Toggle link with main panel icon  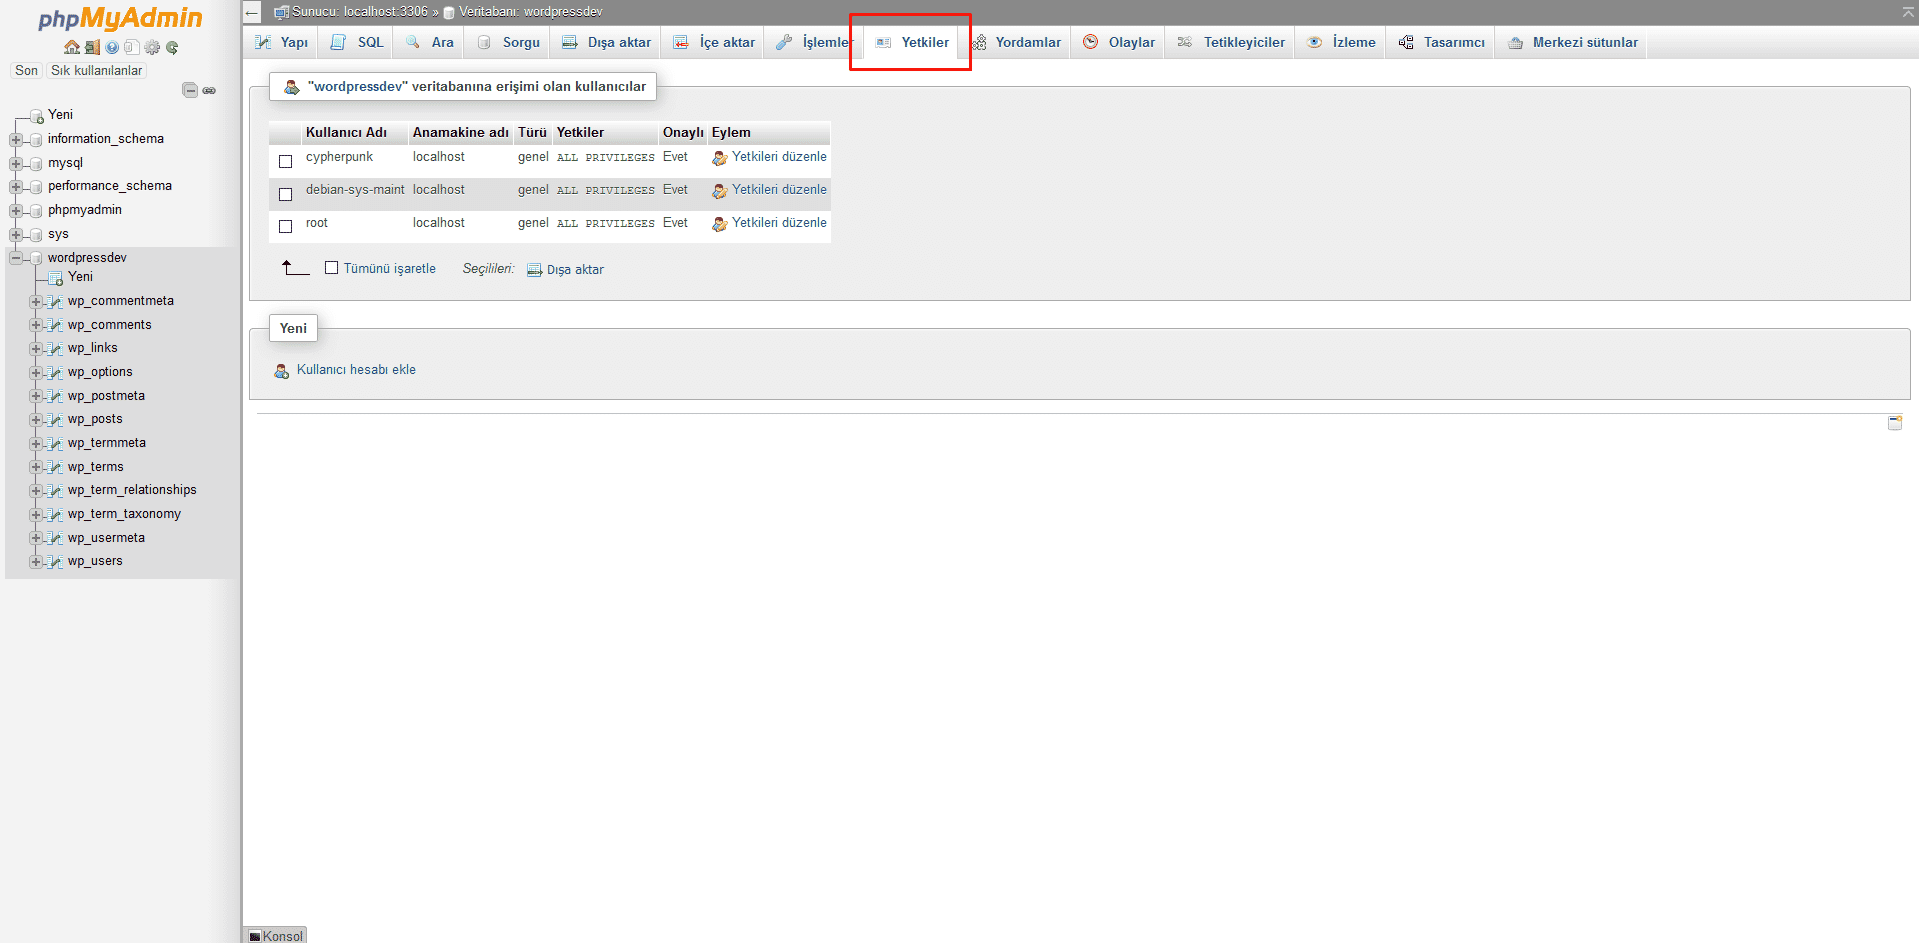(x=209, y=90)
